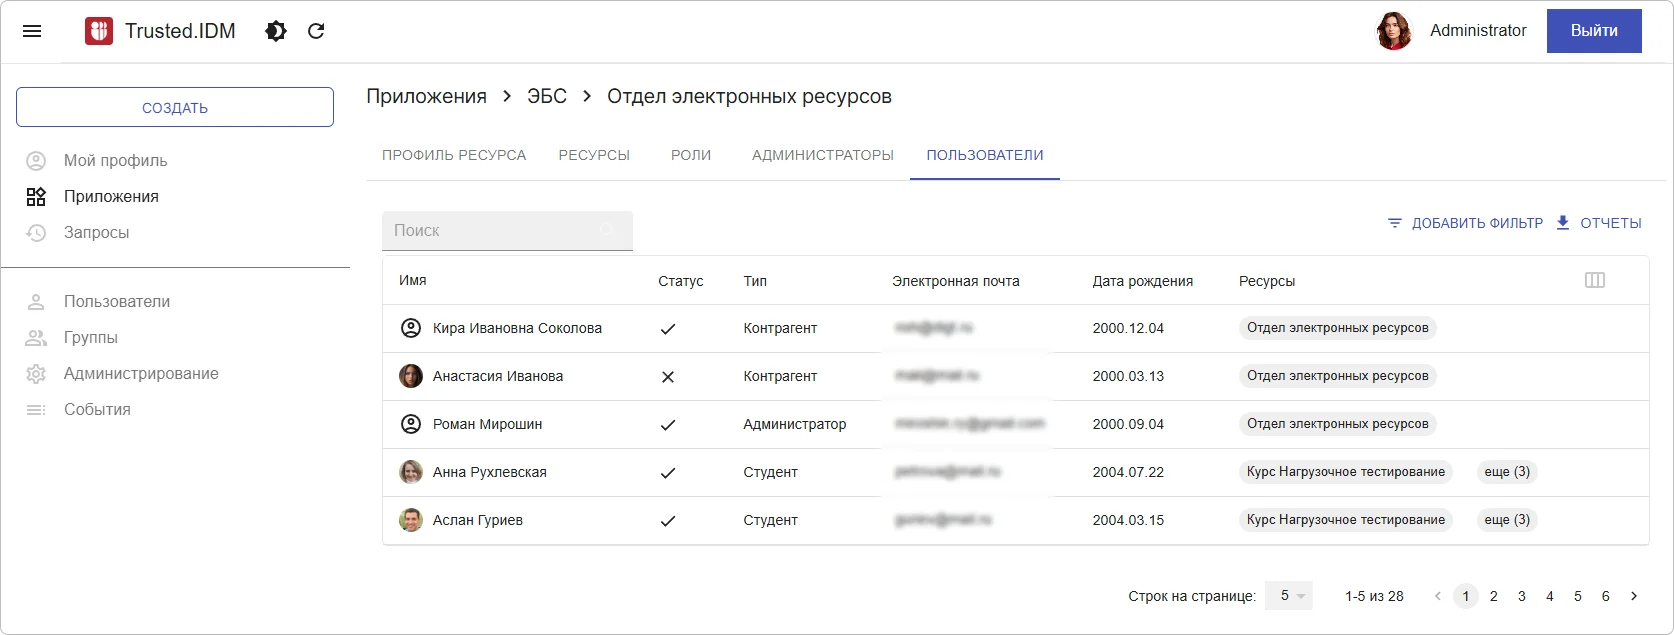This screenshot has width=1674, height=635.
Task: Click the refresh icon in header
Action: 316,31
